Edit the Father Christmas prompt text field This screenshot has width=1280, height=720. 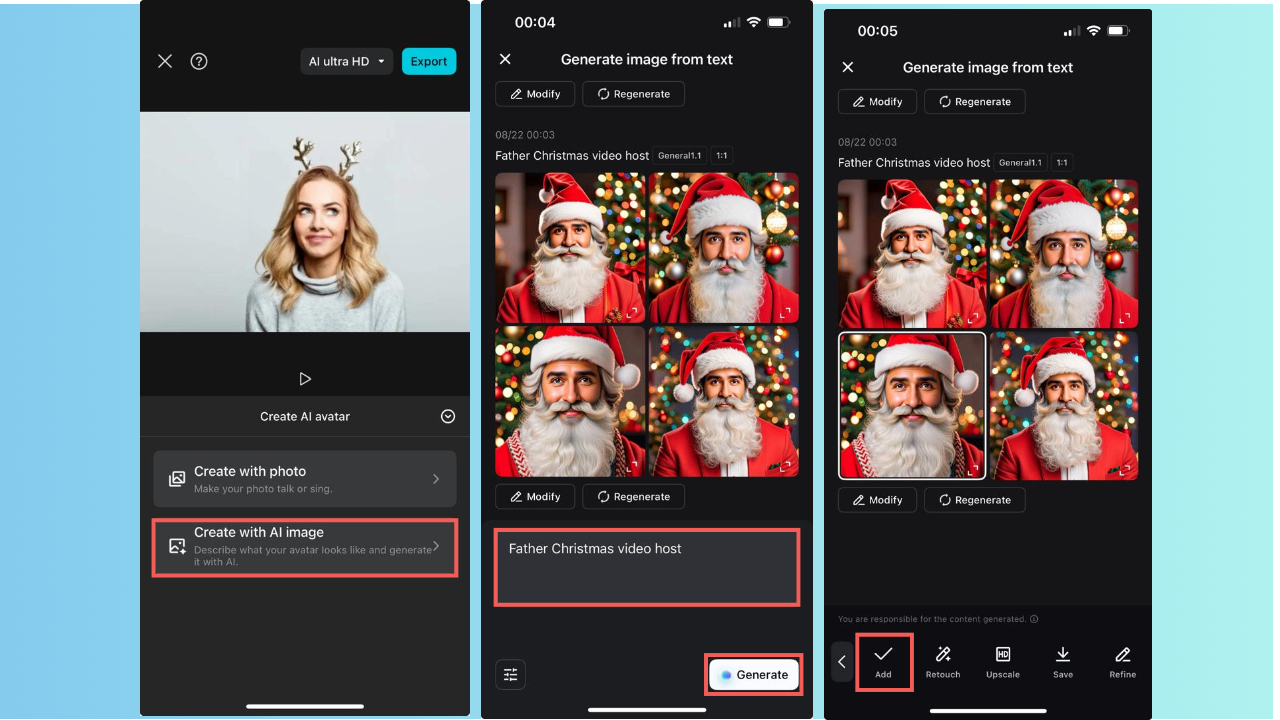(646, 566)
